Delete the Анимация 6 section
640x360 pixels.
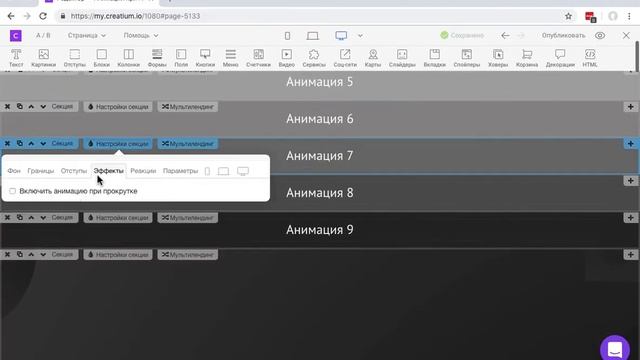7,107
